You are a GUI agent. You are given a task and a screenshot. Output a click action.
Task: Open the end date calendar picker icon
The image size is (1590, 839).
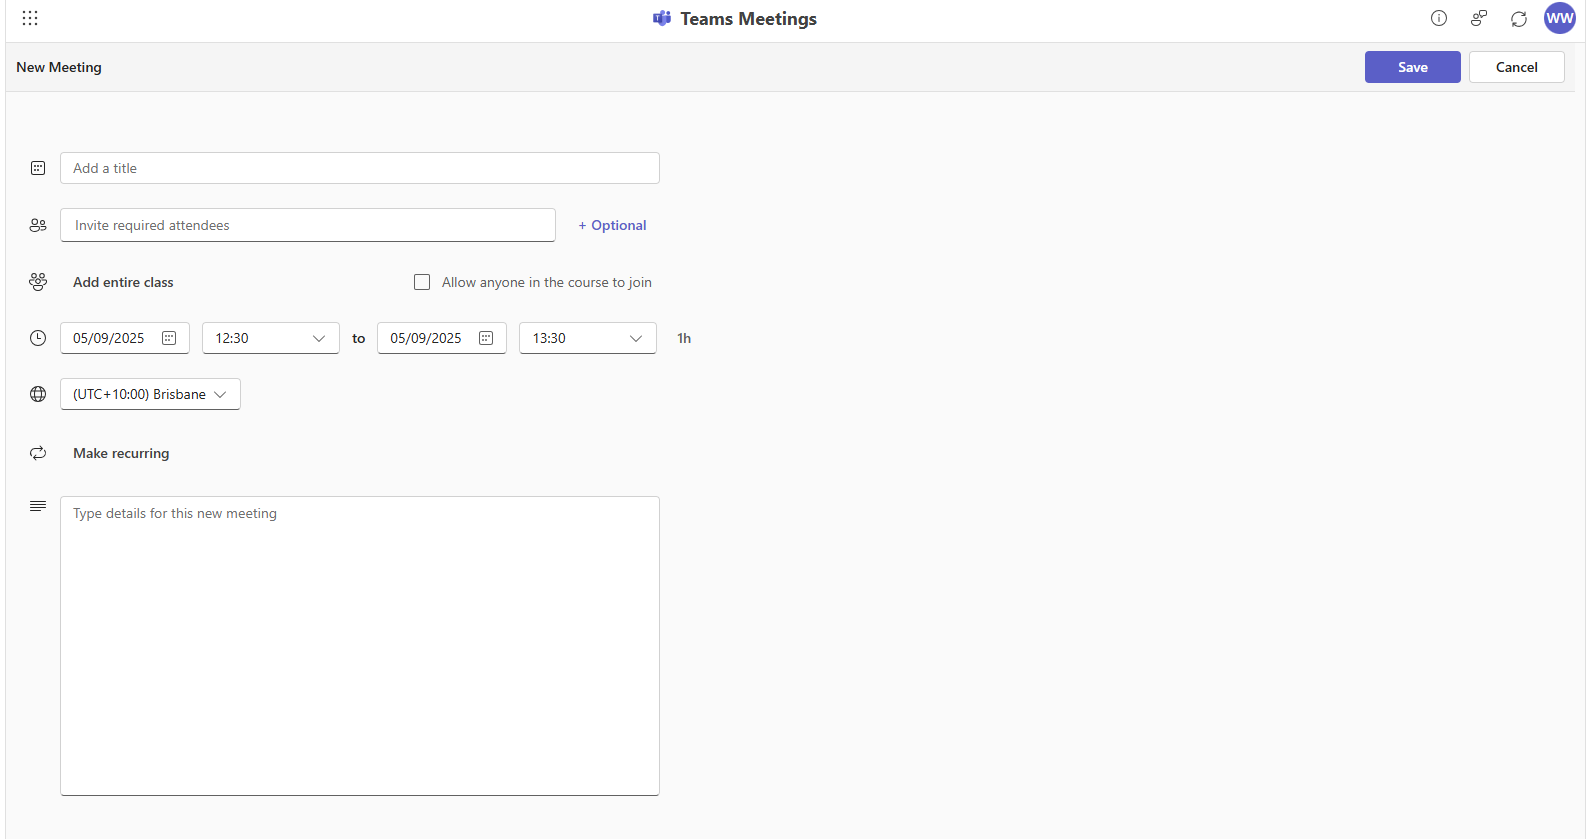coord(486,338)
